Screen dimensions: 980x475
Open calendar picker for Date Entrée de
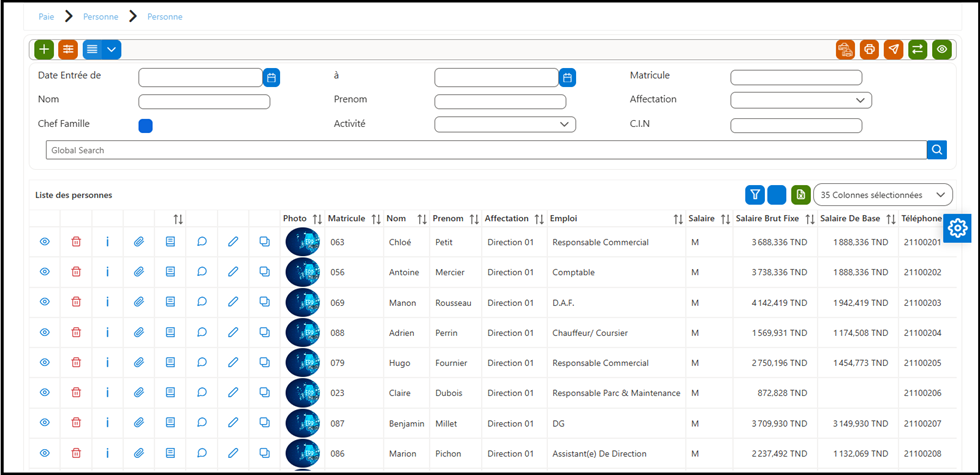(x=271, y=78)
